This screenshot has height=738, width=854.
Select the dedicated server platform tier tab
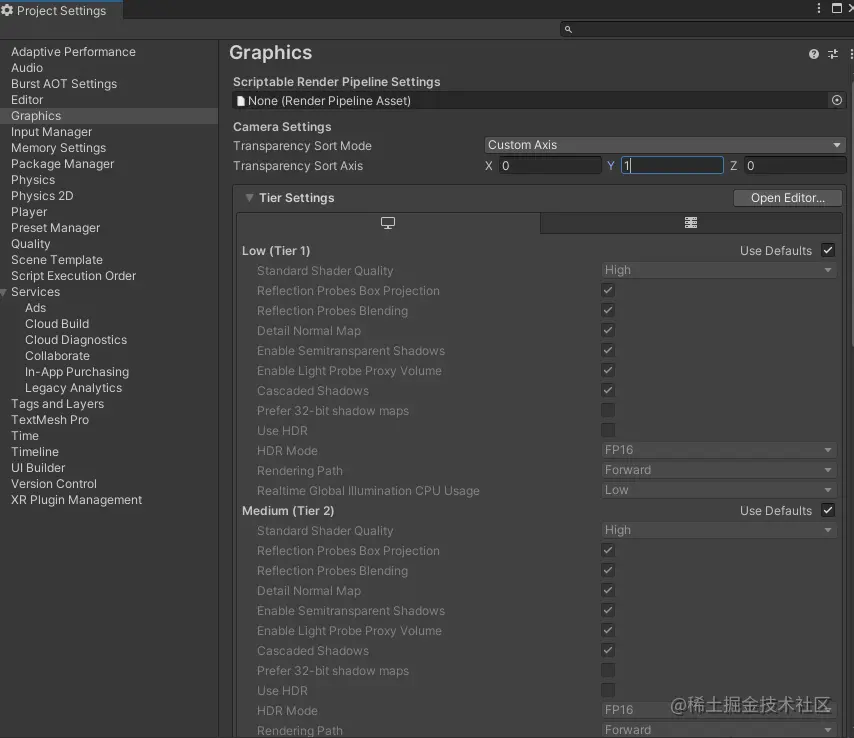(691, 223)
